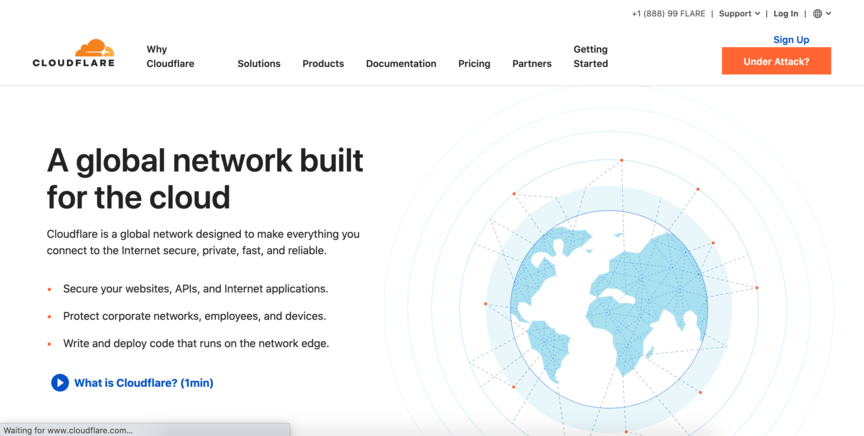Open the Pricing page
The image size is (864, 436).
474,63
